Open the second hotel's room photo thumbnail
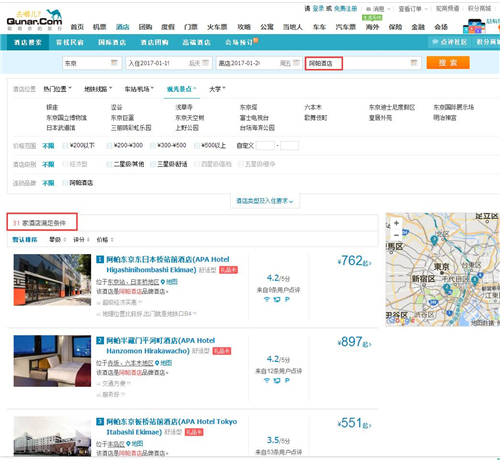This screenshot has height=460, width=500. click(x=52, y=361)
